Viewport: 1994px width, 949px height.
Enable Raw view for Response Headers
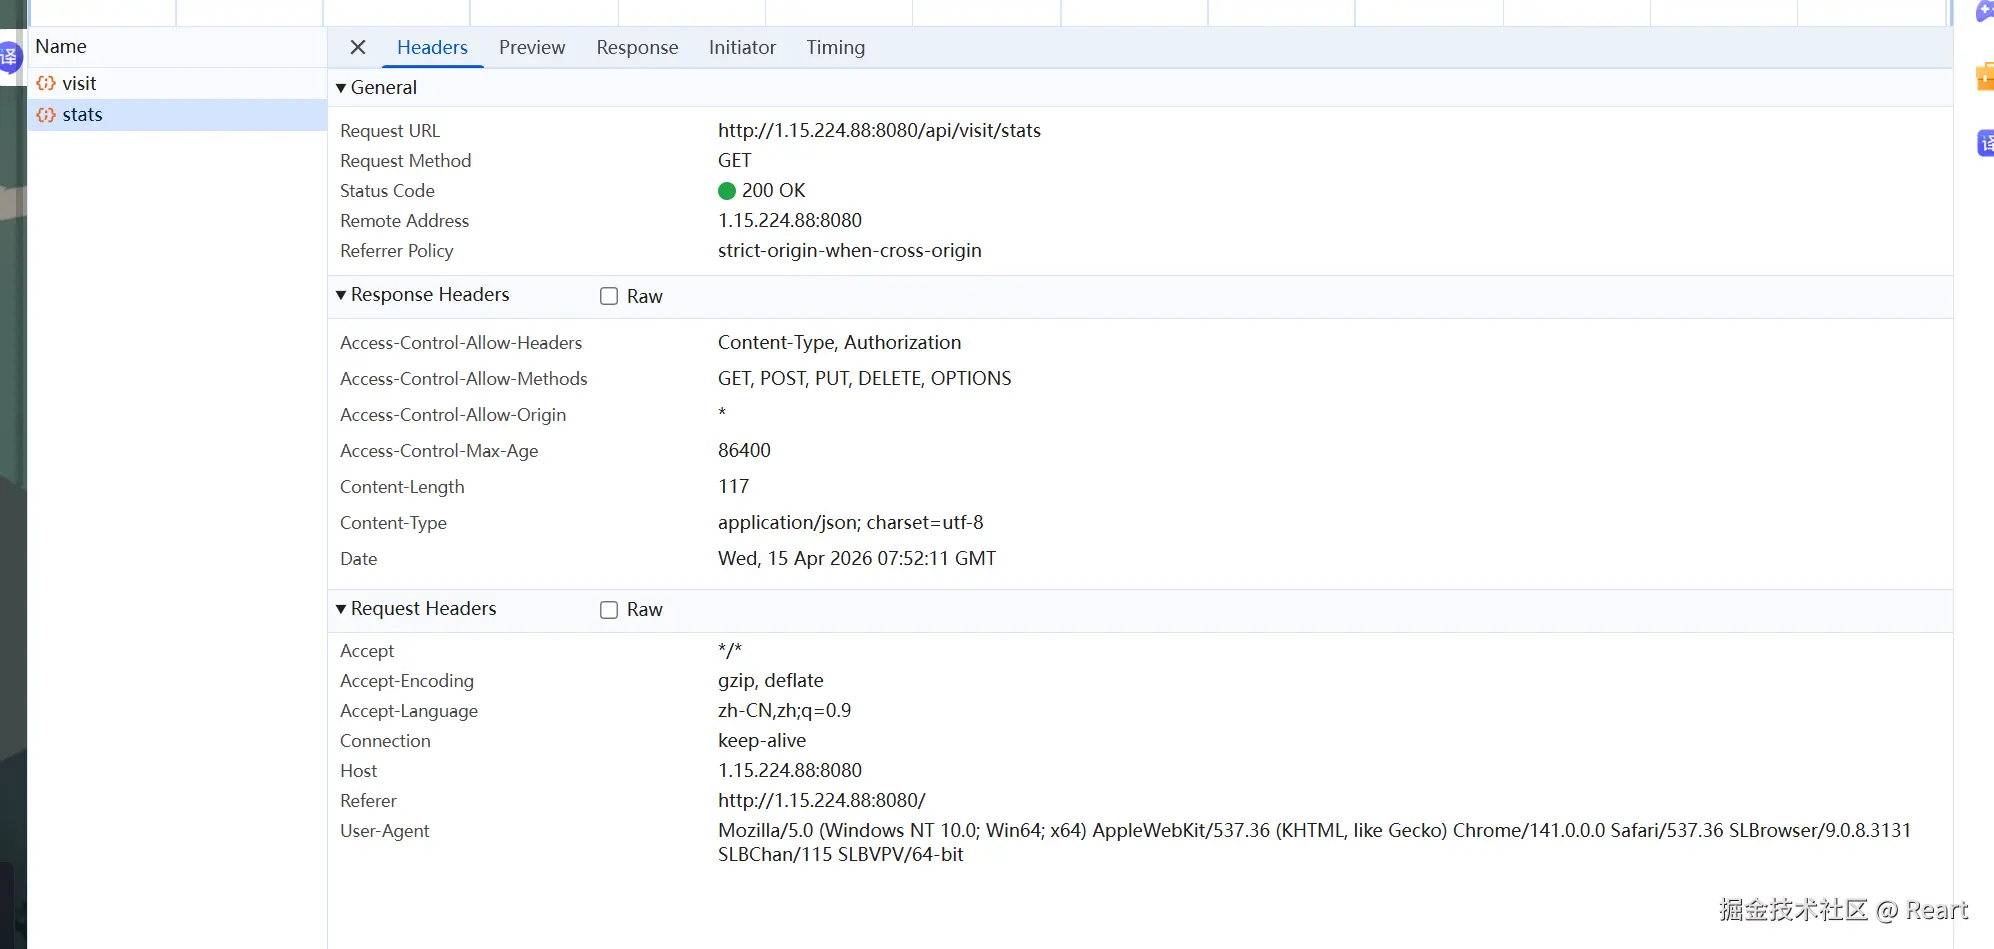click(x=609, y=296)
